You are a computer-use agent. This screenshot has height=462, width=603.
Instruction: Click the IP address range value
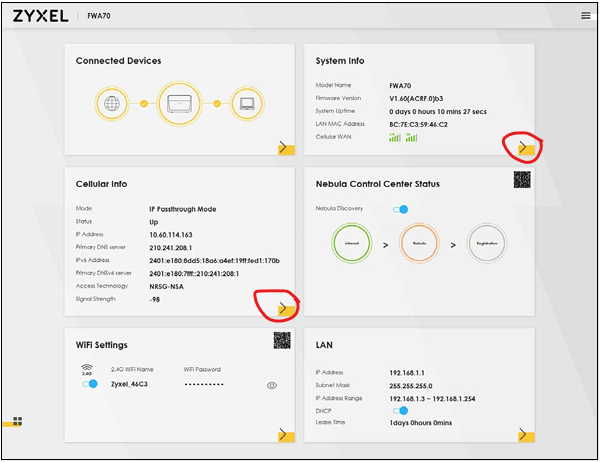(x=432, y=399)
